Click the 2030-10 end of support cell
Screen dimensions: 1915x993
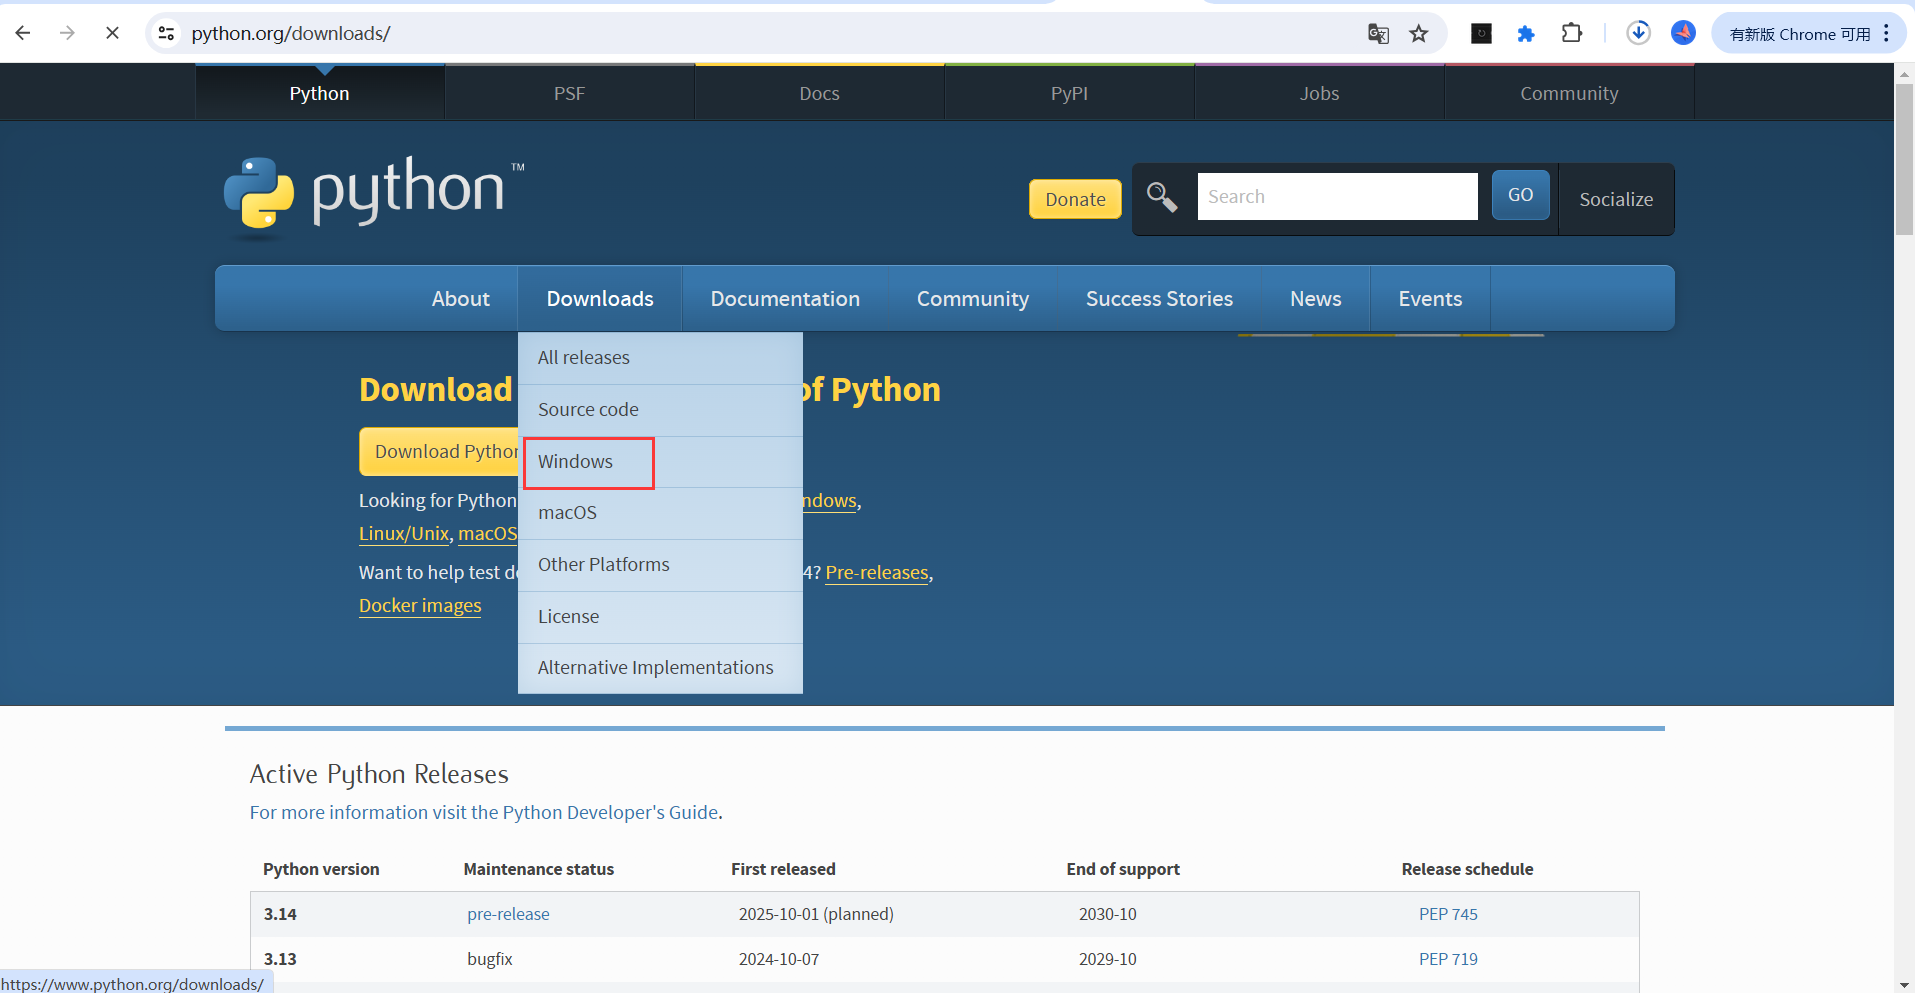point(1107,914)
